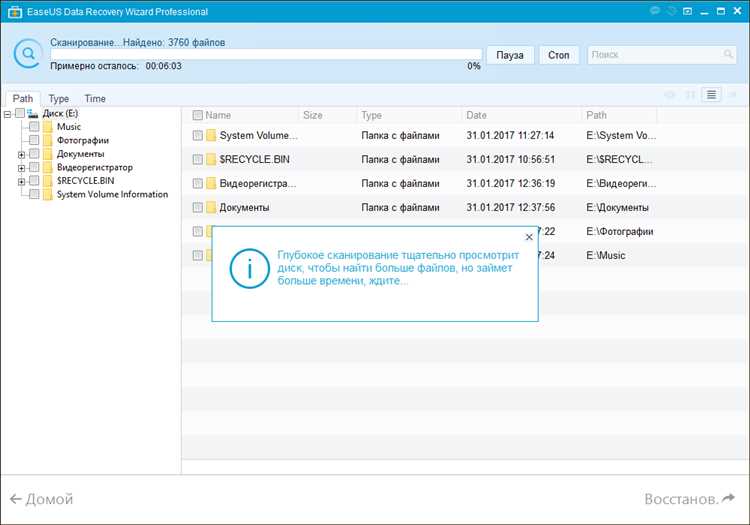Click the E:\Music path cell
This screenshot has width=750, height=525.
click(x=606, y=255)
